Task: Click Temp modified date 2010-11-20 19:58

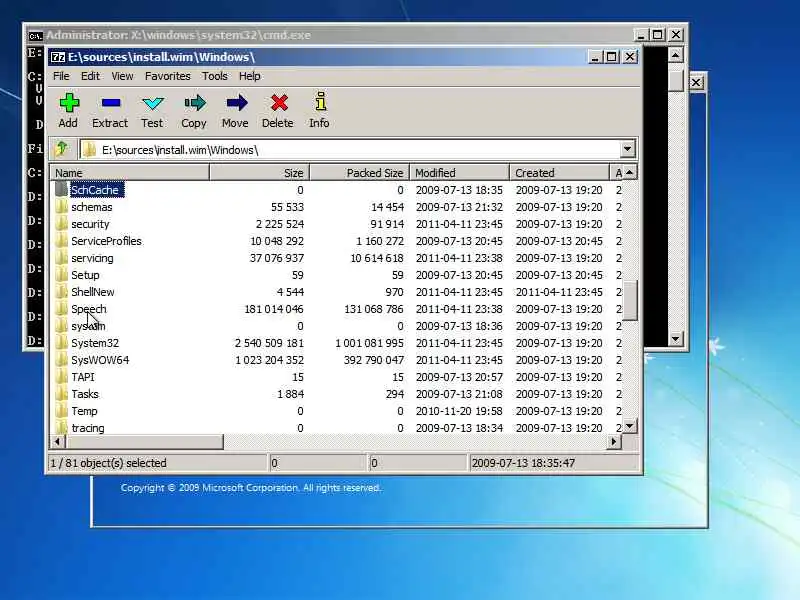Action: 459,411
